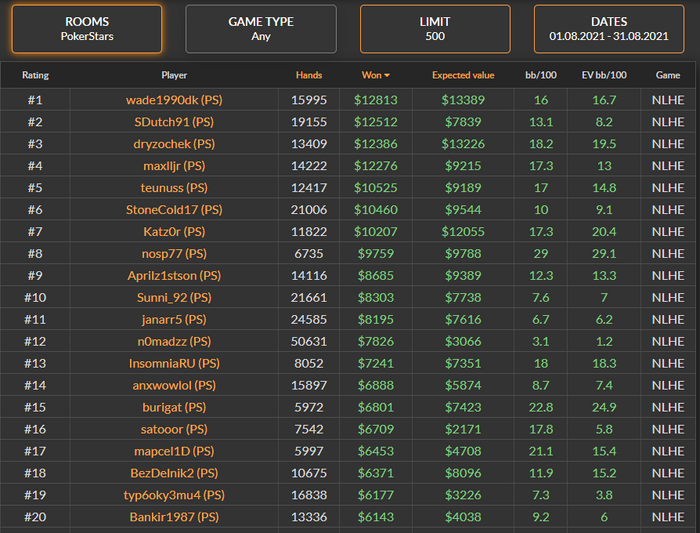Open the GAME TYPE filter
This screenshot has height=533, width=700.
click(261, 28)
